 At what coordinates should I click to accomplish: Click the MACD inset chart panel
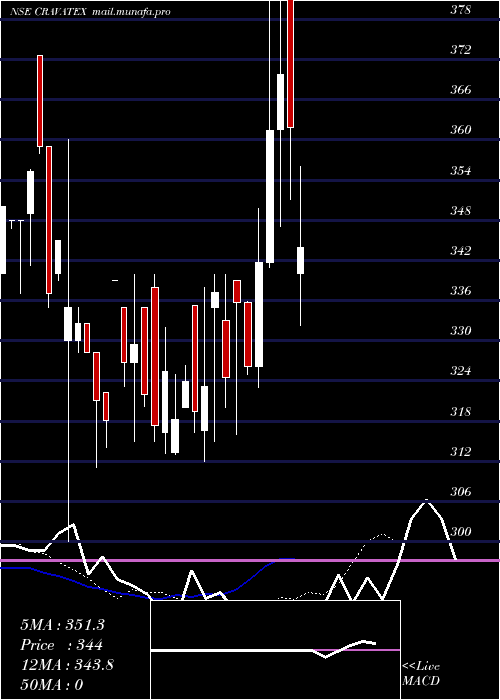[x=275, y=650]
